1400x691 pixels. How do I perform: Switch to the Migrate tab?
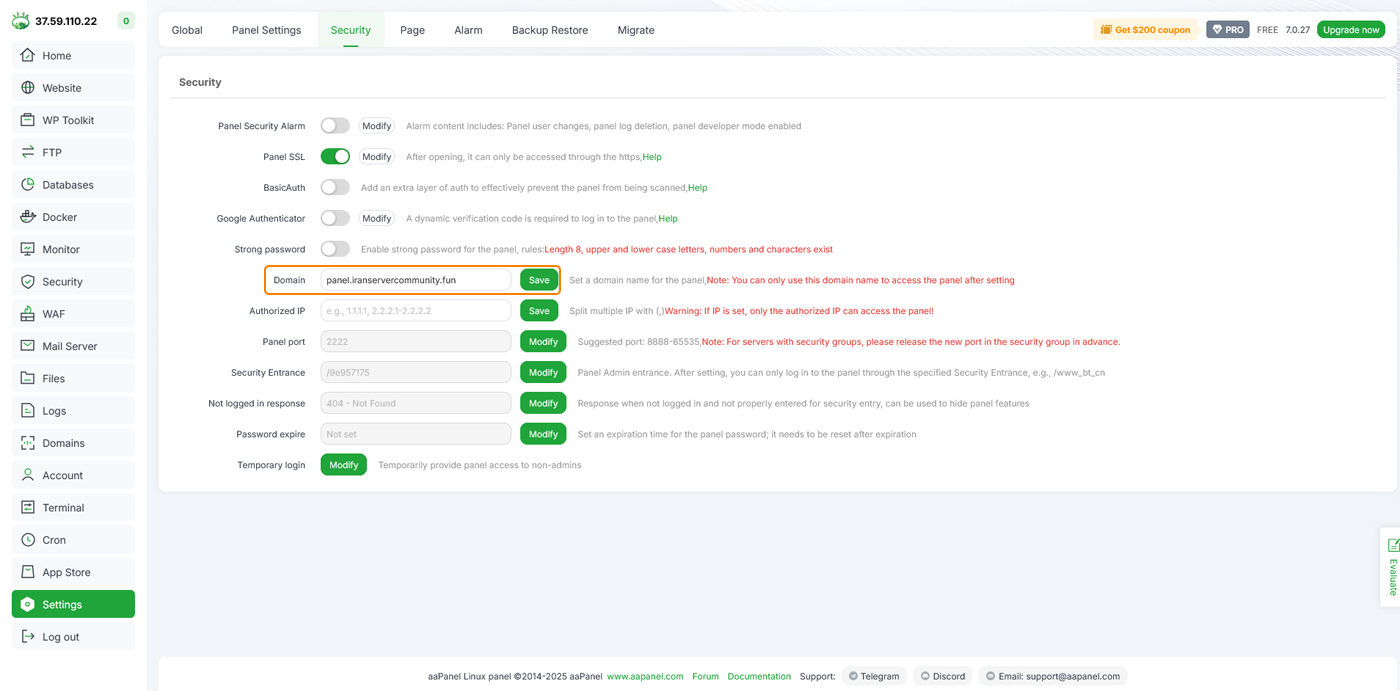635,30
